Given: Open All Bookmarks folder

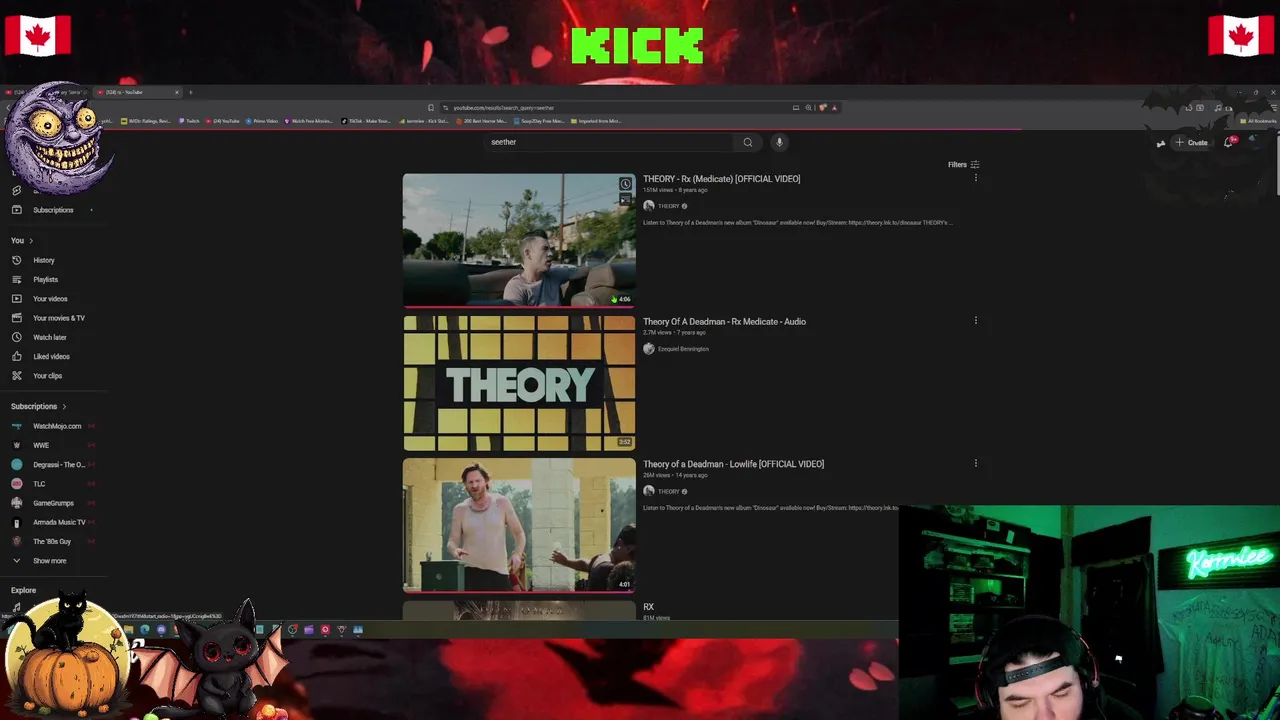Looking at the screenshot, I should (1258, 121).
